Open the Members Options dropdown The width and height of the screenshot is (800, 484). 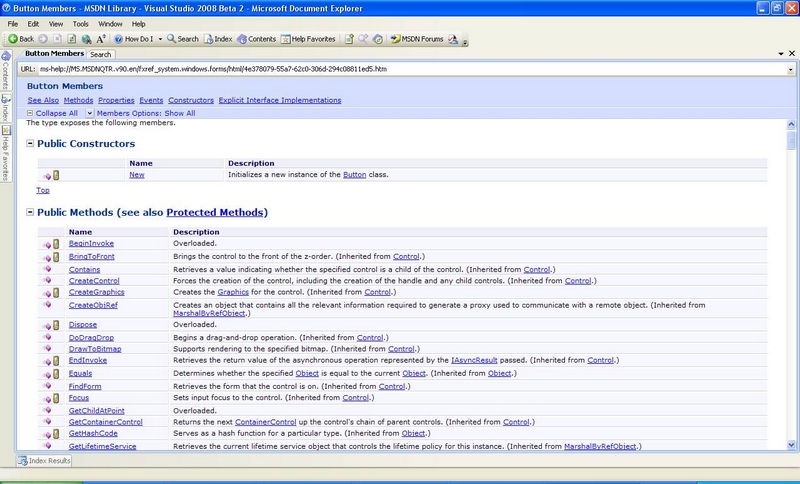click(x=90, y=113)
